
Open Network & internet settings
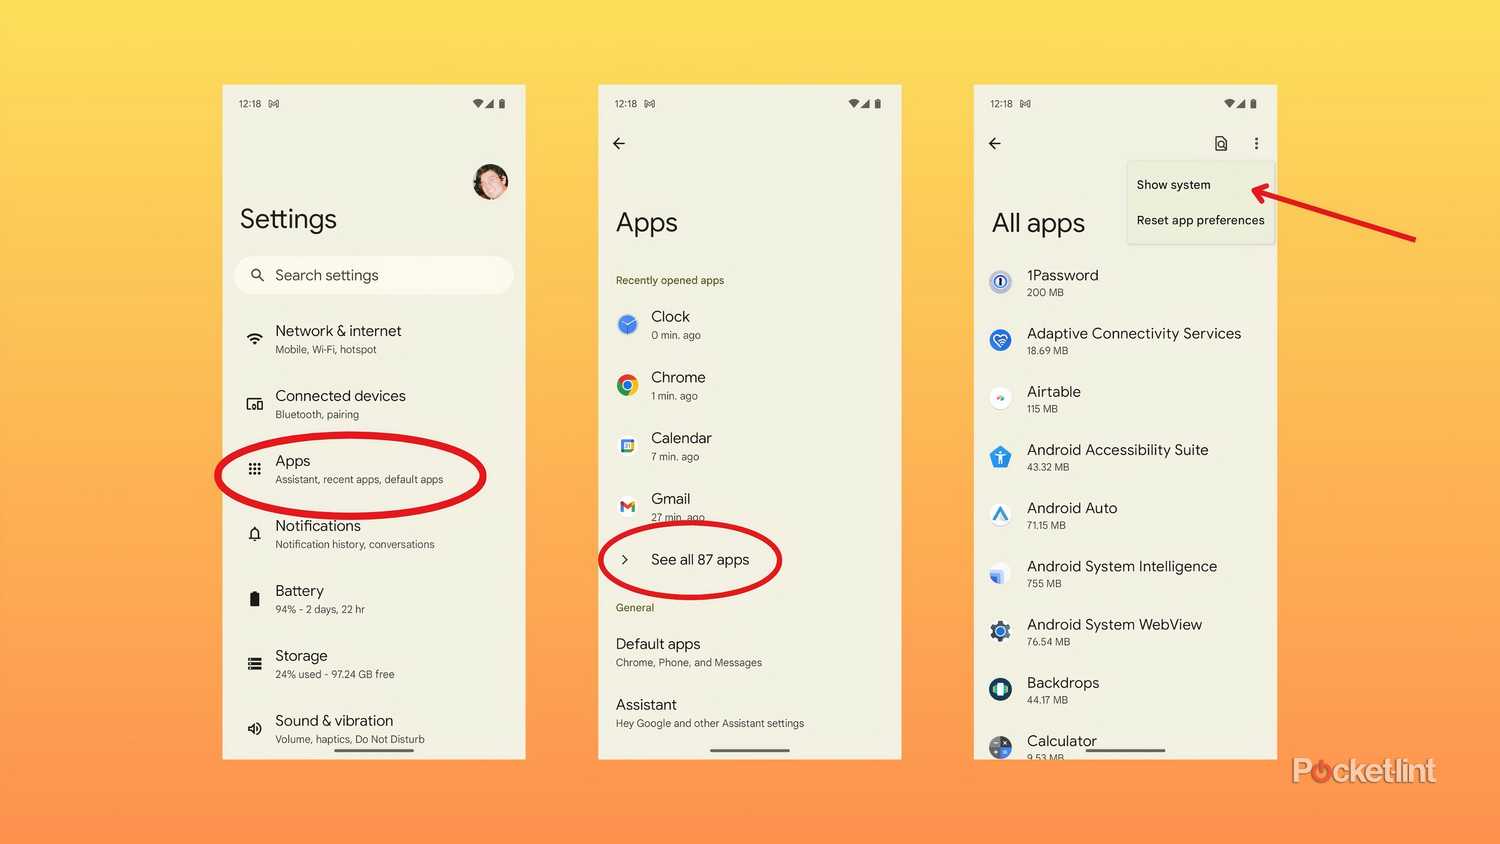point(374,339)
